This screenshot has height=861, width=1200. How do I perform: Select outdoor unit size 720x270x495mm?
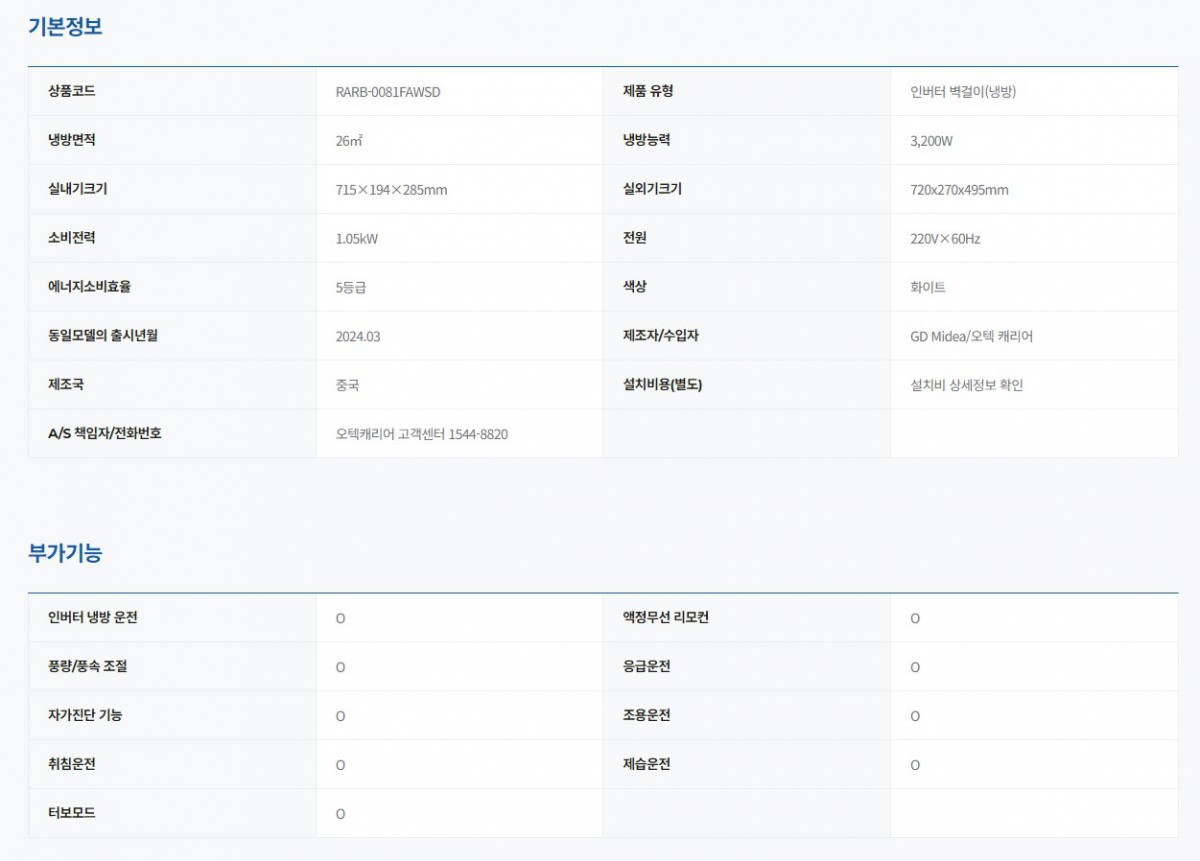coord(952,190)
